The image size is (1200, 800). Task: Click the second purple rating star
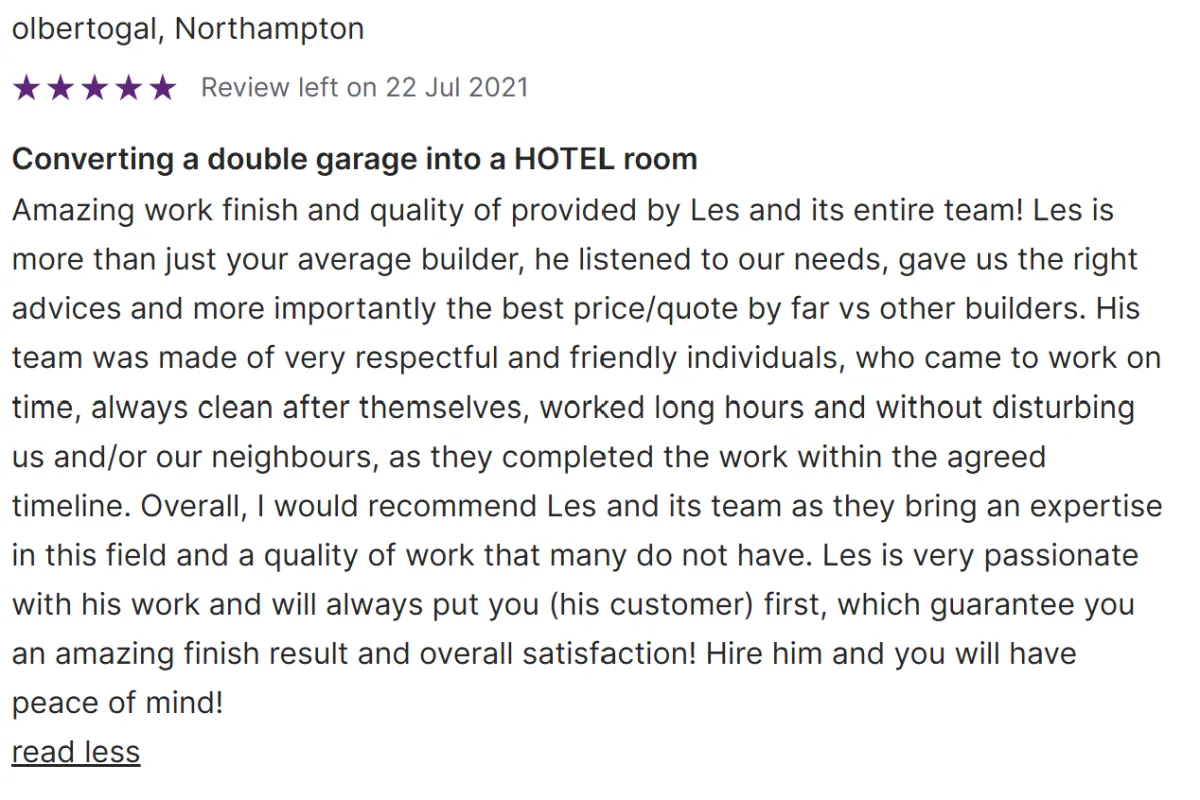pyautogui.click(x=60, y=88)
